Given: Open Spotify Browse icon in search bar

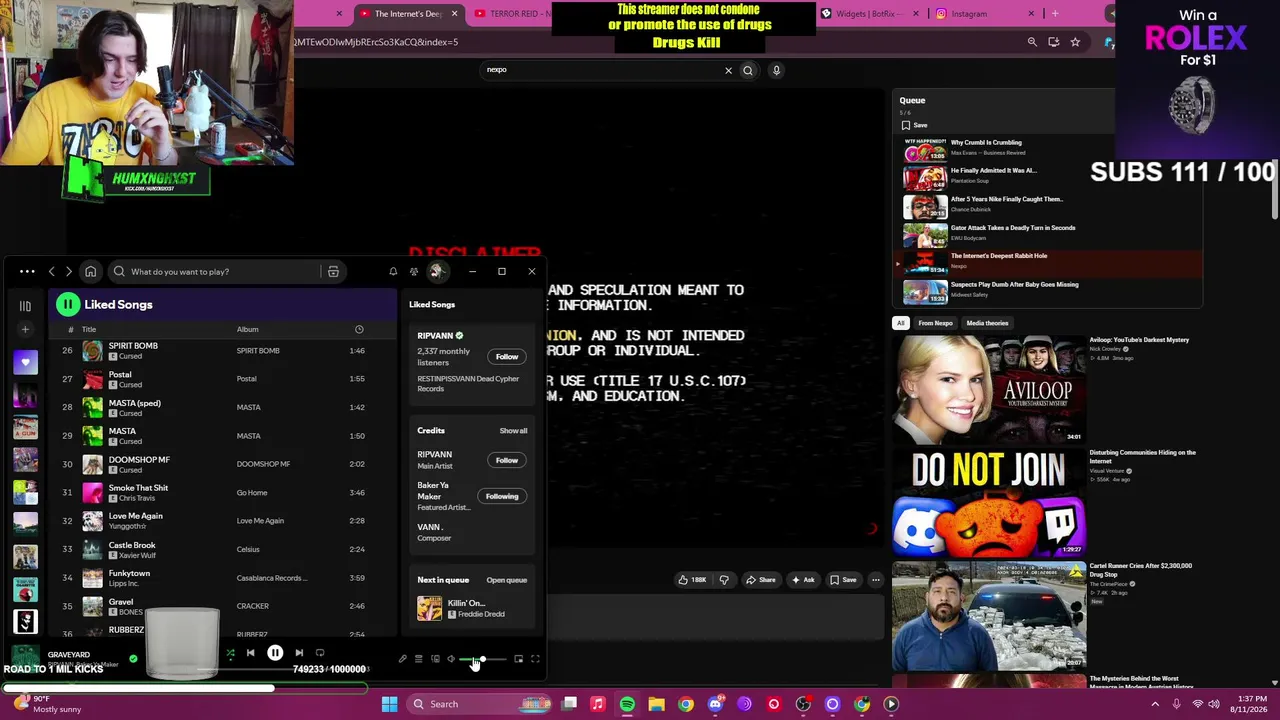Looking at the screenshot, I should click(333, 271).
